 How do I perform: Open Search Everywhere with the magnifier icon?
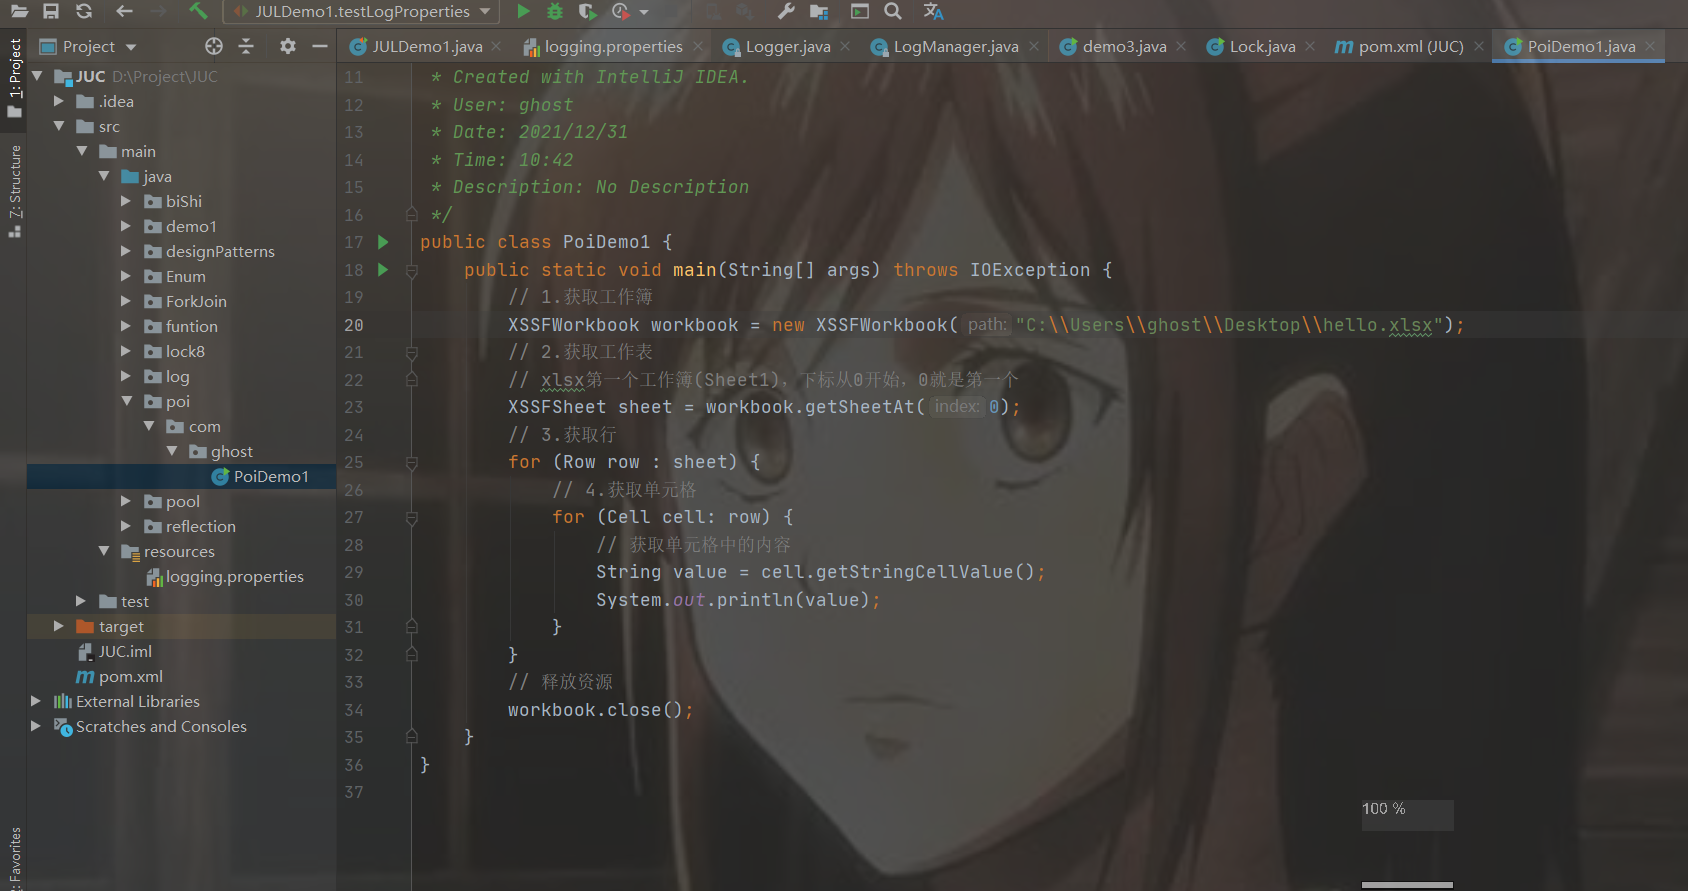coord(893,11)
